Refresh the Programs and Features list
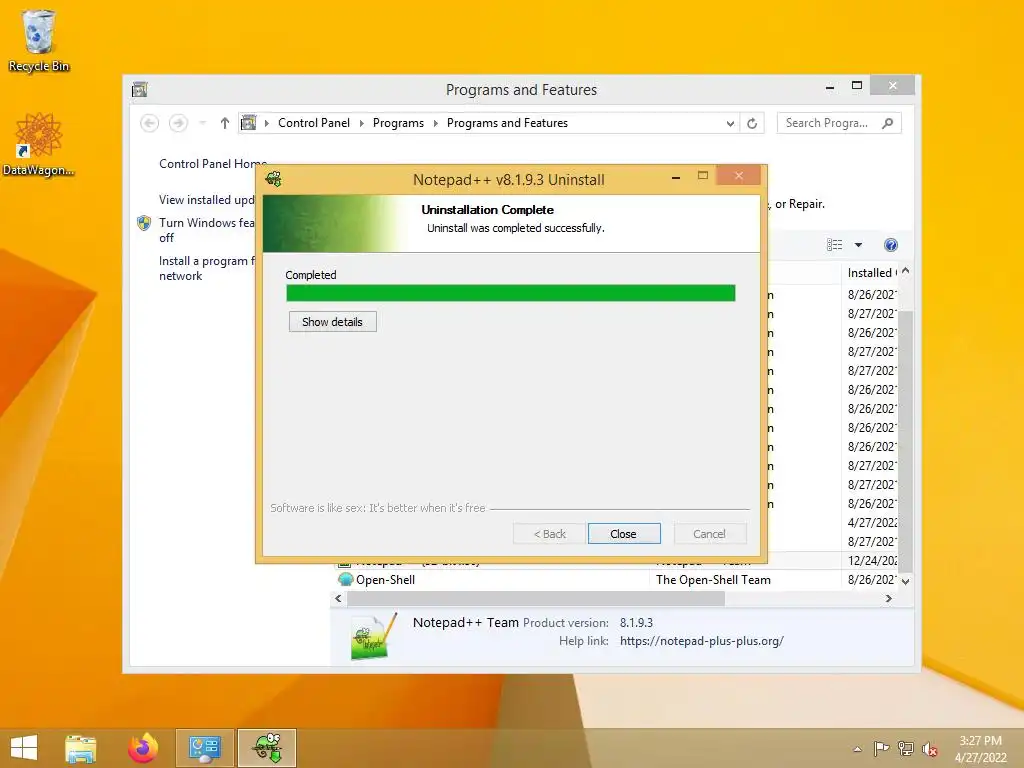 coord(752,123)
